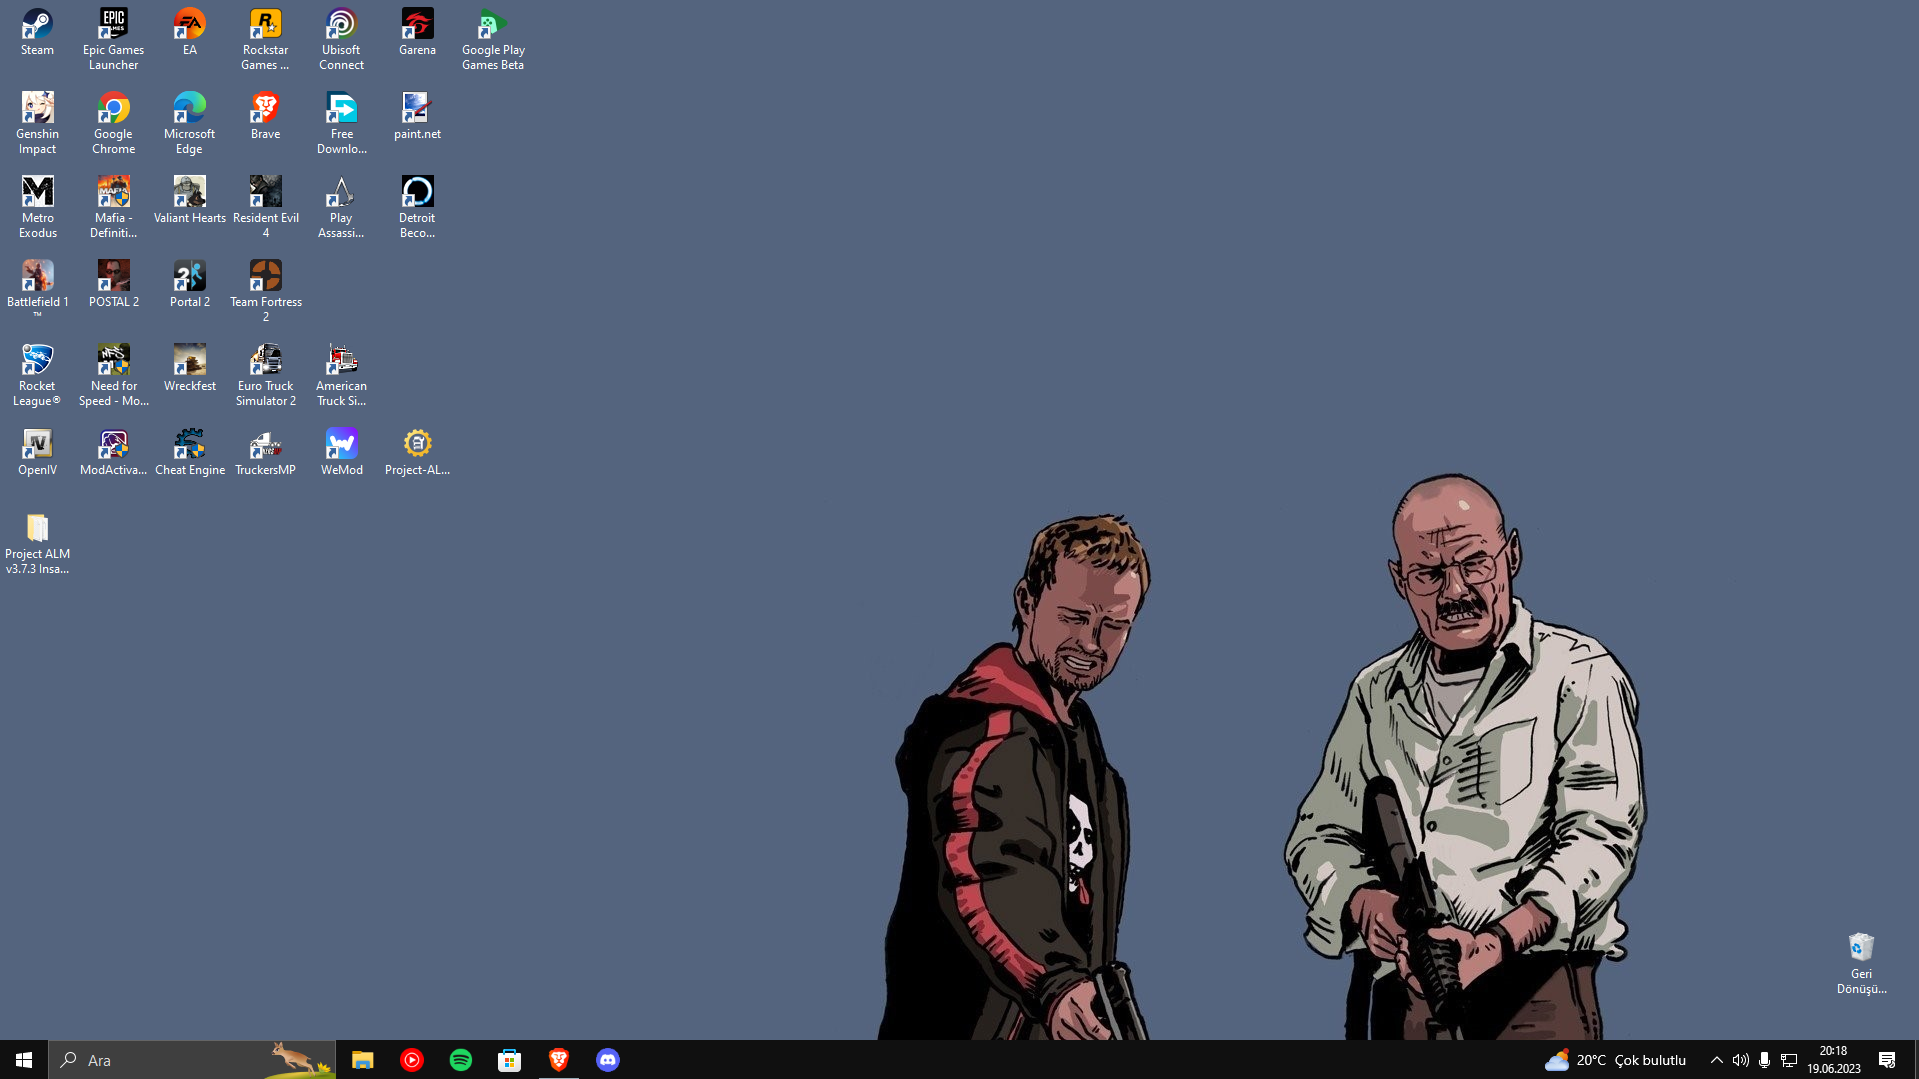Image resolution: width=1919 pixels, height=1079 pixels.
Task: Select the Portal 2 shortcut
Action: tap(189, 284)
